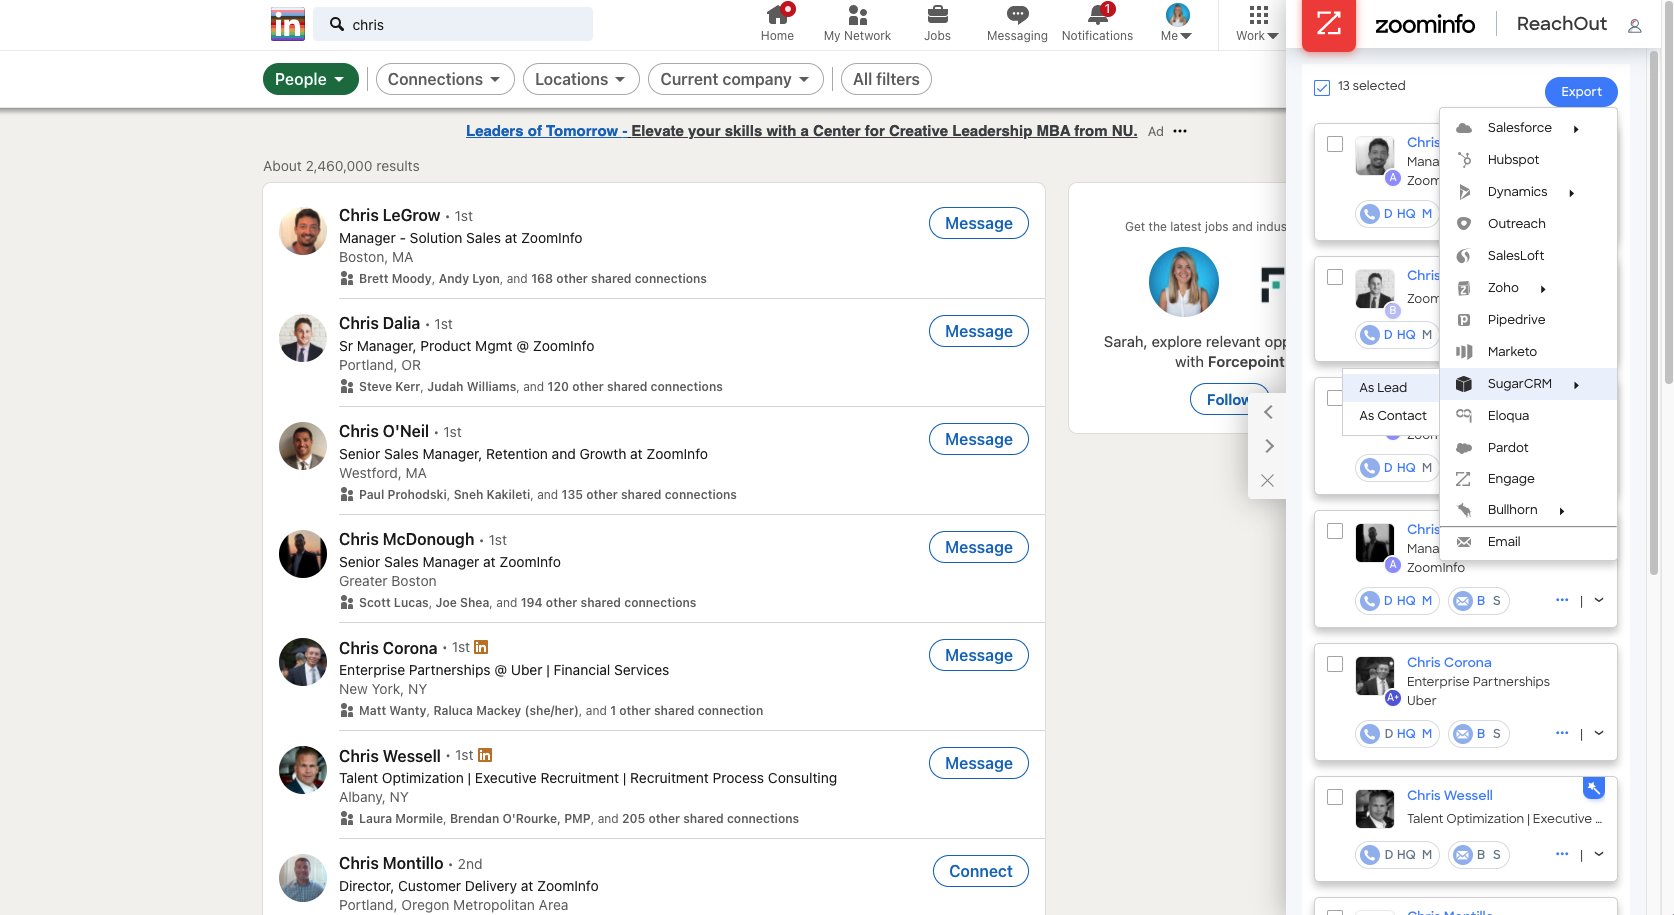Open Current company filter dropdown
The height and width of the screenshot is (915, 1674).
tap(736, 79)
